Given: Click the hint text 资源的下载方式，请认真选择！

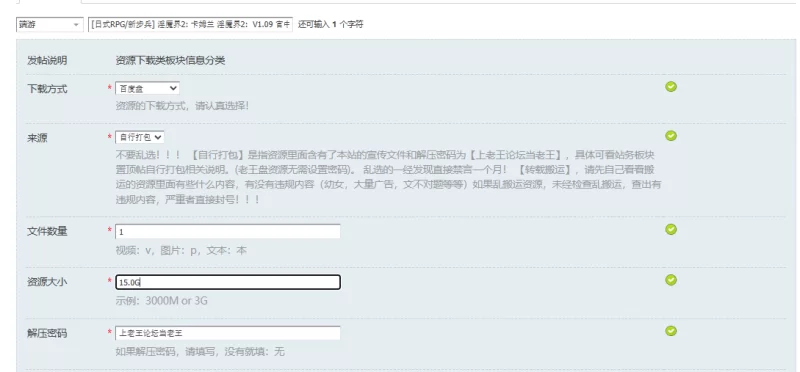Looking at the screenshot, I should point(182,107).
